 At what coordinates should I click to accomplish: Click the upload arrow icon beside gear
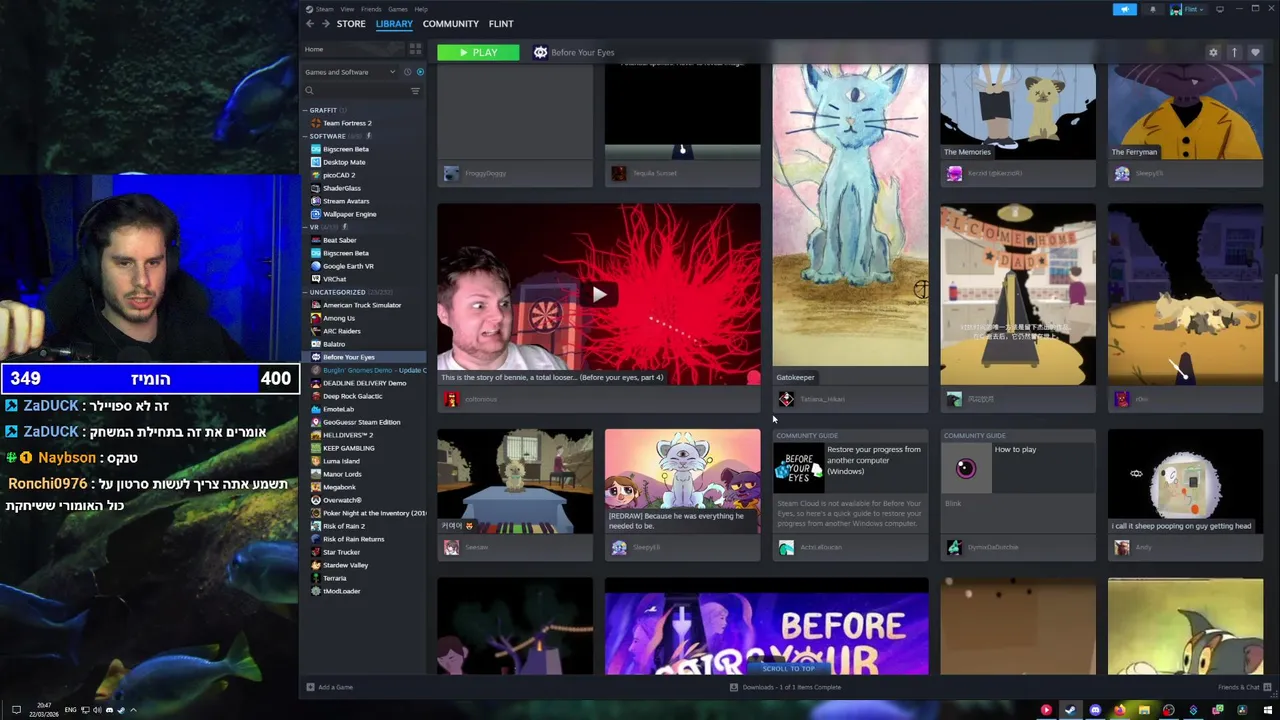click(x=1234, y=52)
